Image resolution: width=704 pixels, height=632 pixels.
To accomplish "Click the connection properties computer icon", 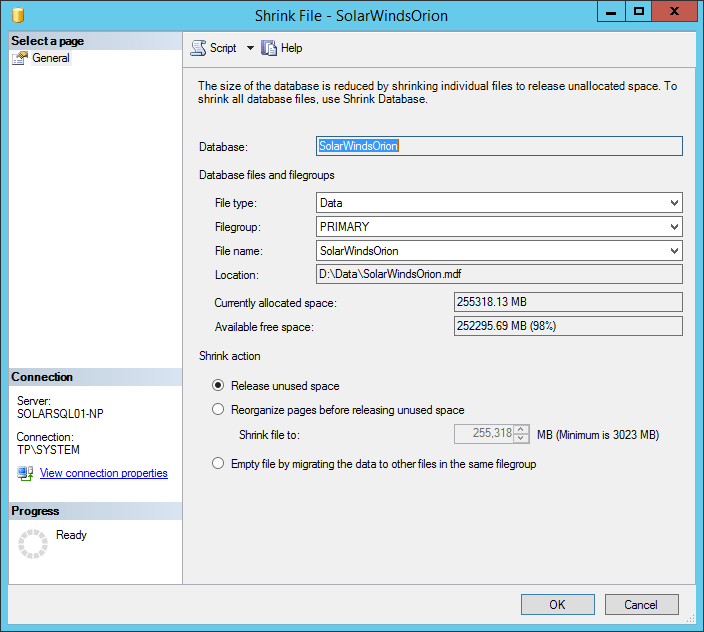I will tap(25, 473).
